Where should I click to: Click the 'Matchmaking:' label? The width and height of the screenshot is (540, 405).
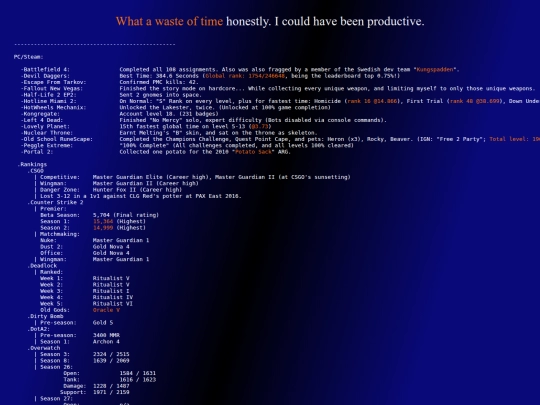60,234
